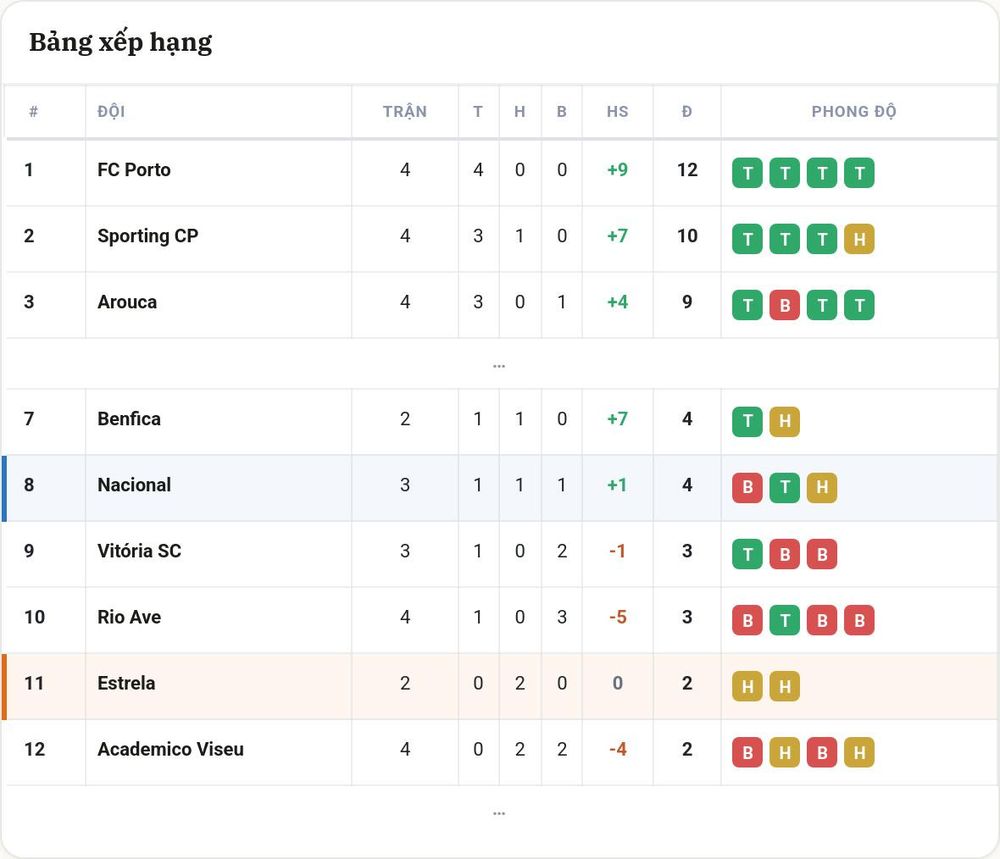Click PHONG ĐỘ column header
This screenshot has height=859, width=1000.
coord(853,112)
